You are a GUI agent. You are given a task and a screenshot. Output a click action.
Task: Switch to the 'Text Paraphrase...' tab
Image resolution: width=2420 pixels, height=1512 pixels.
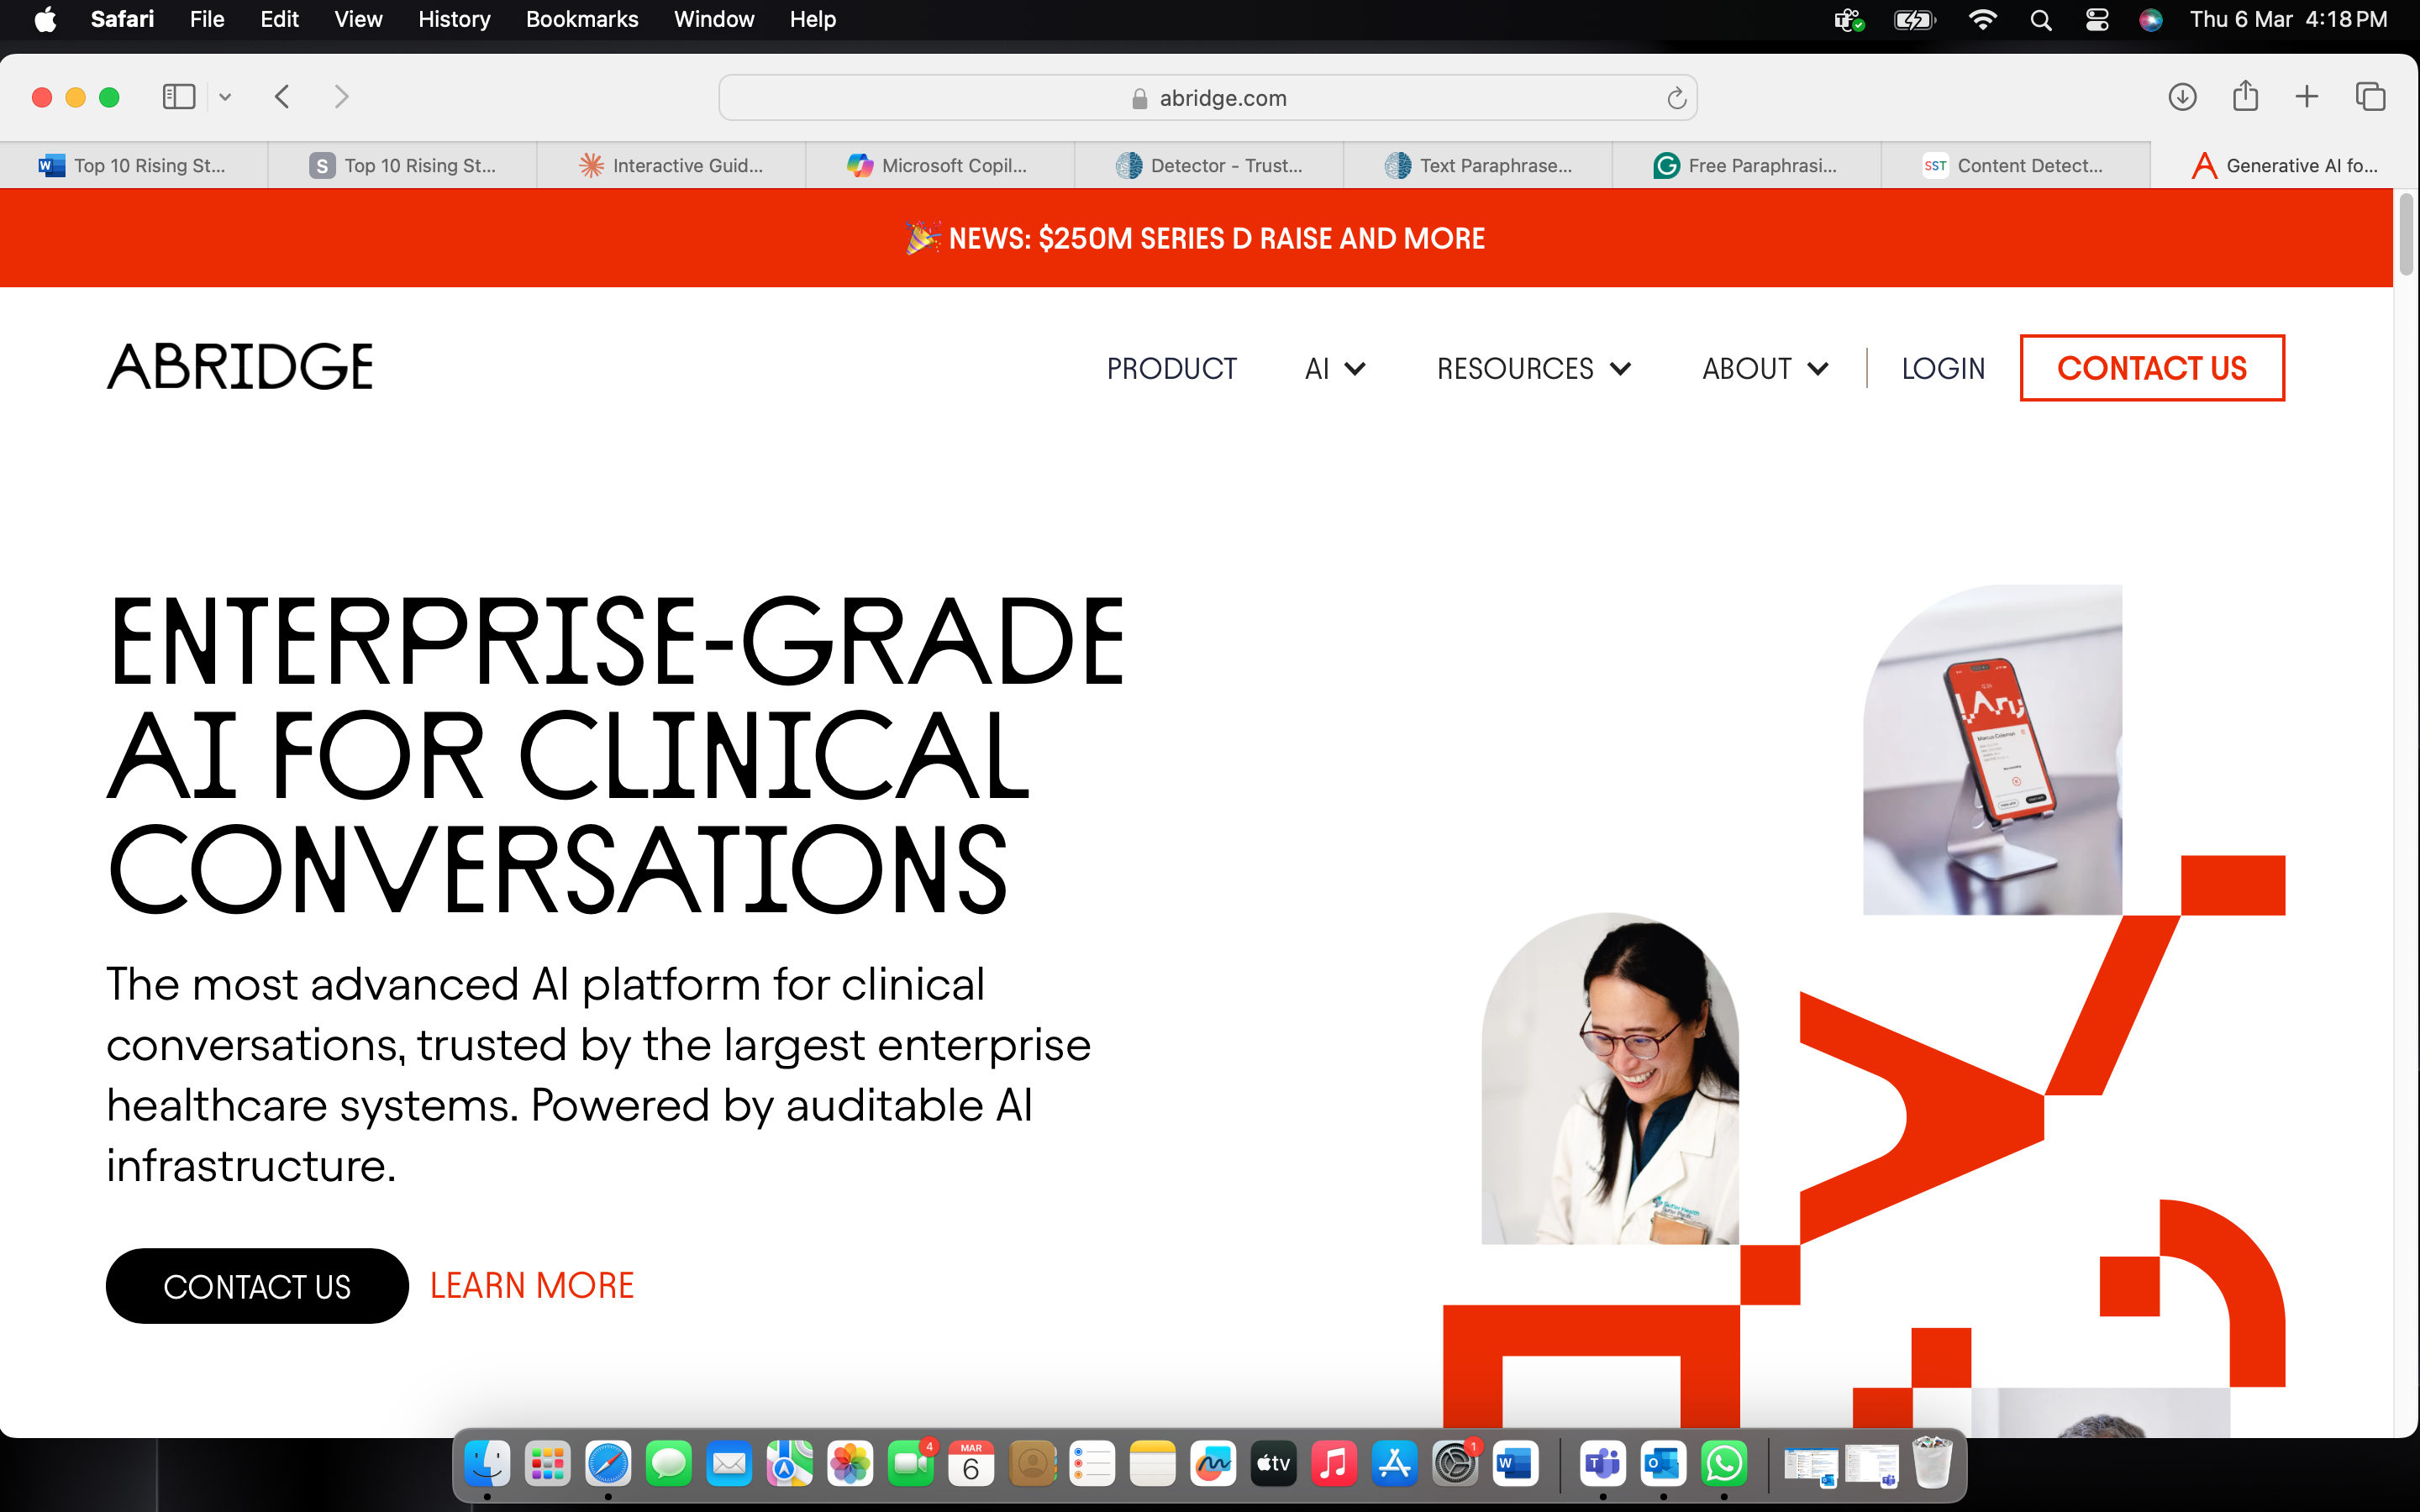[x=1478, y=165]
